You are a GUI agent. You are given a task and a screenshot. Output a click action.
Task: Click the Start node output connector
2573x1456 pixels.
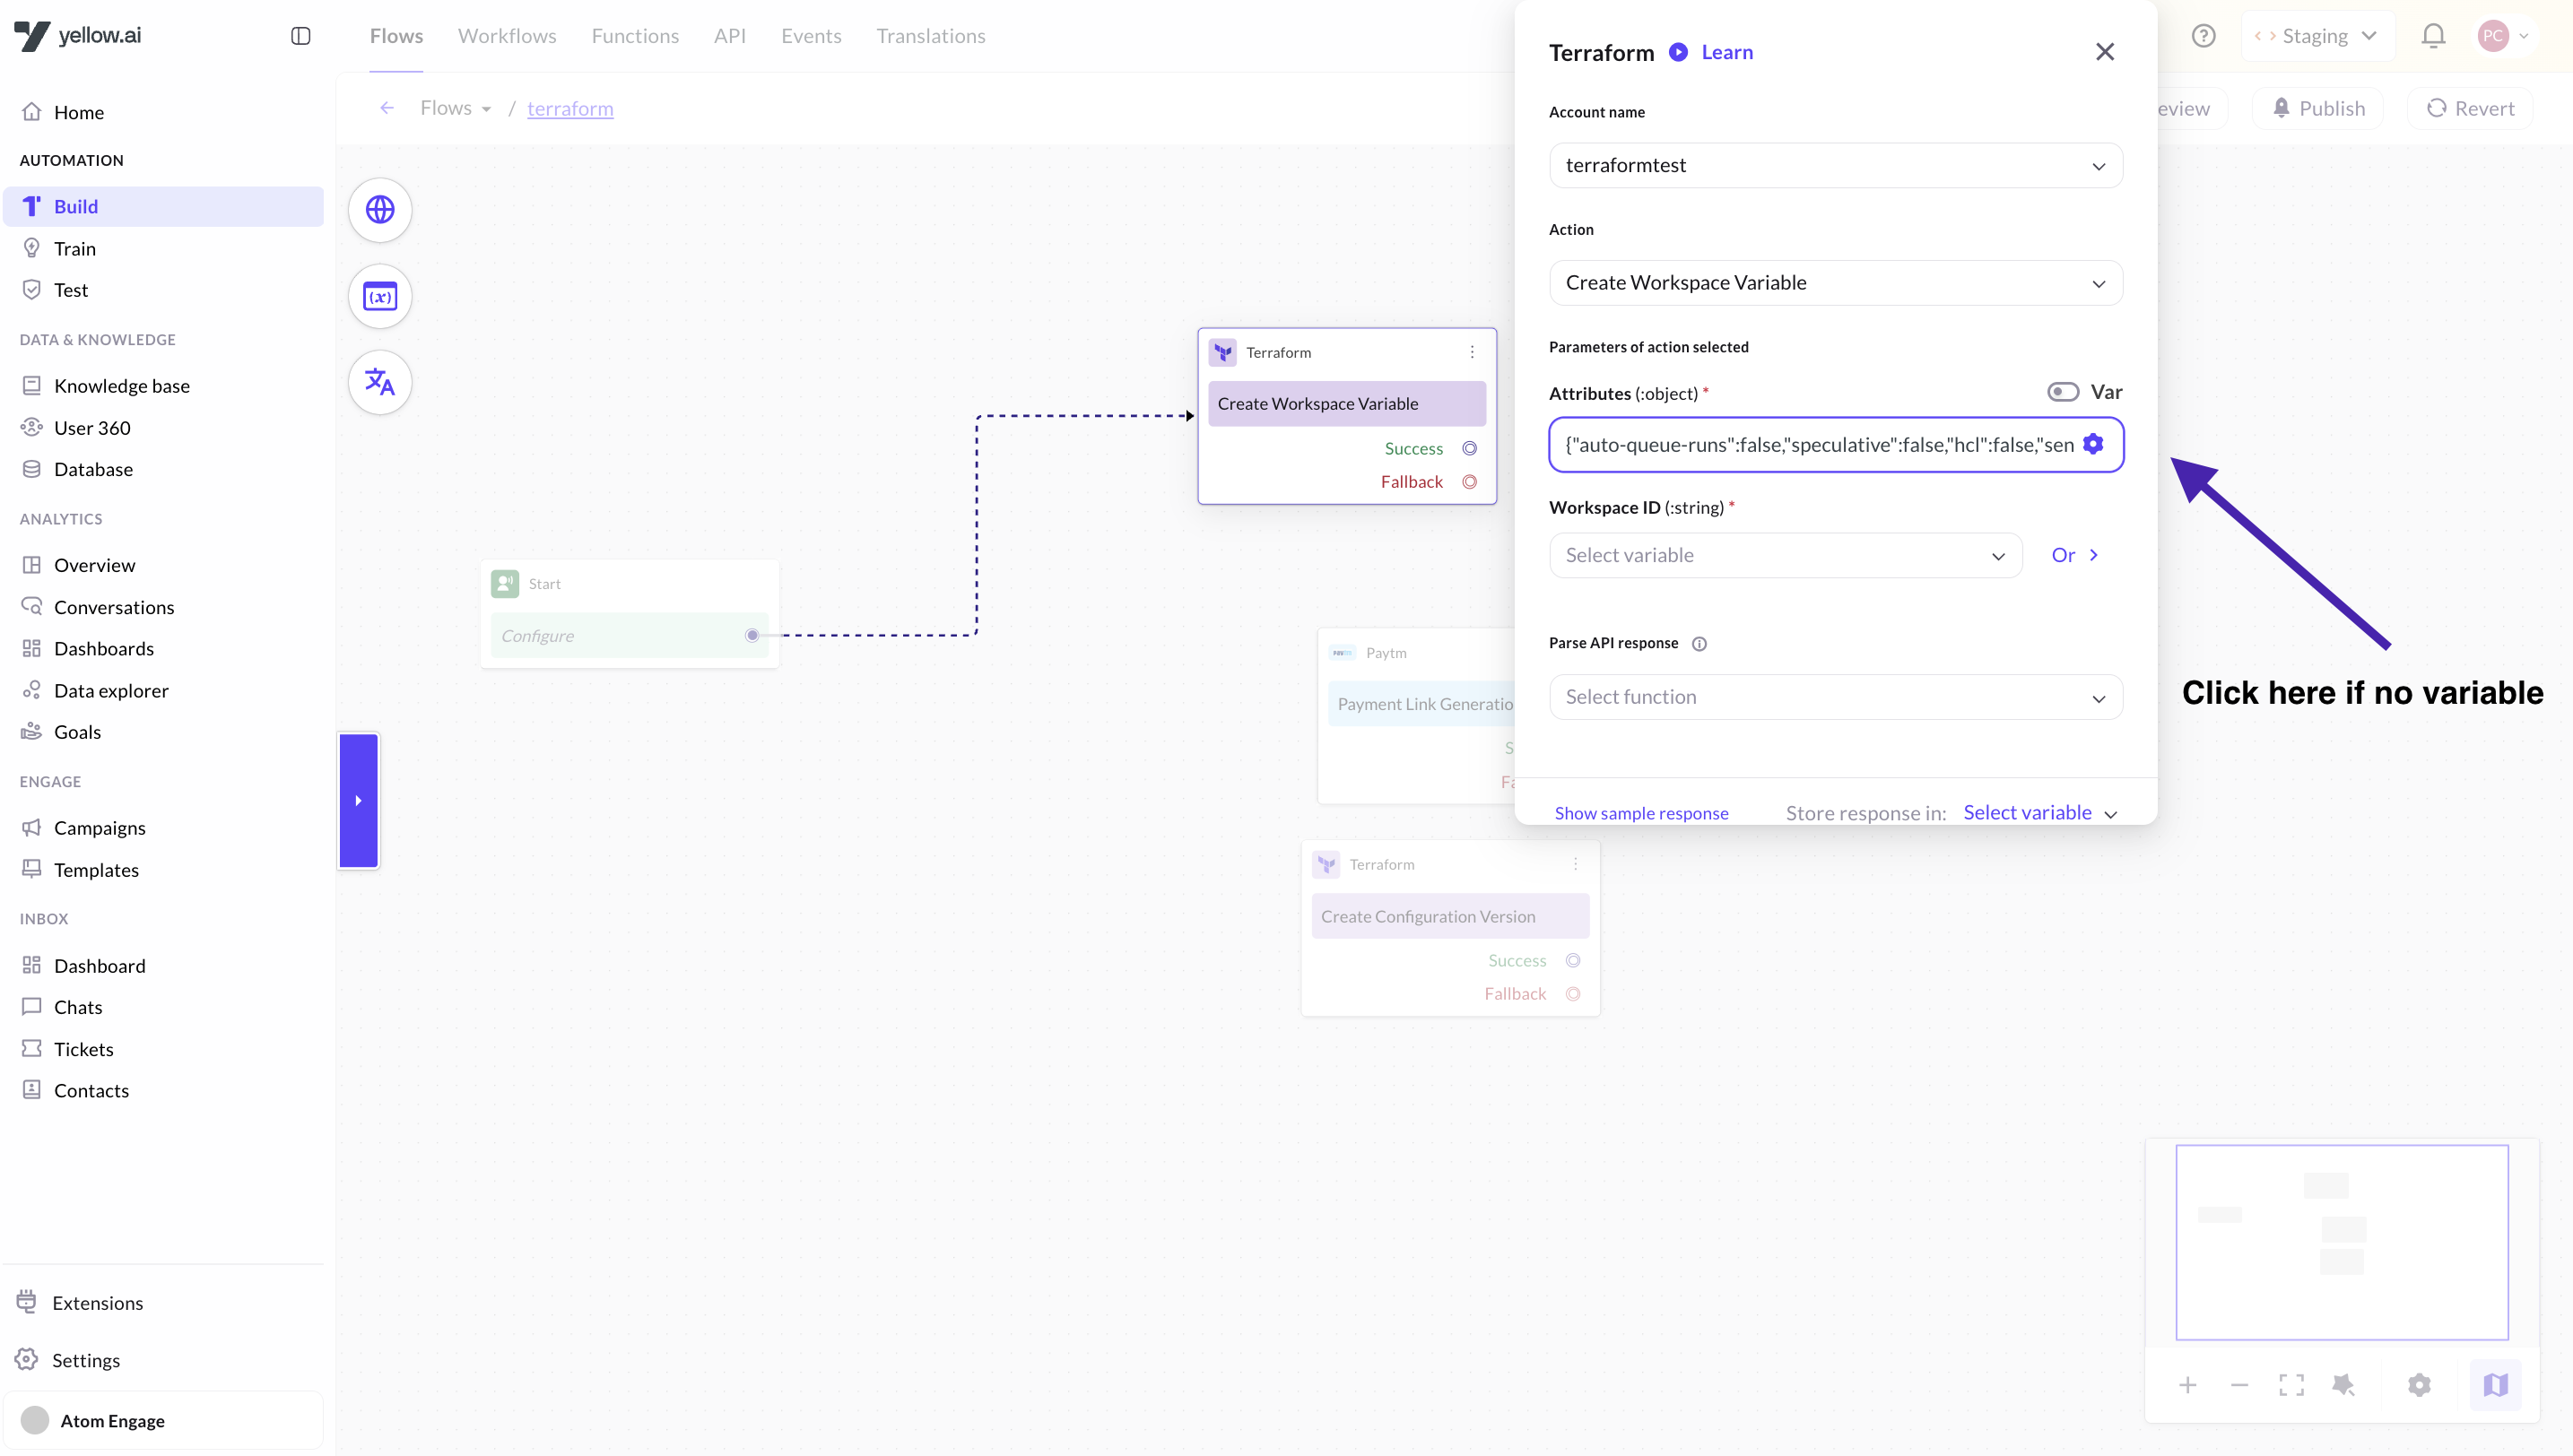pyautogui.click(x=752, y=635)
